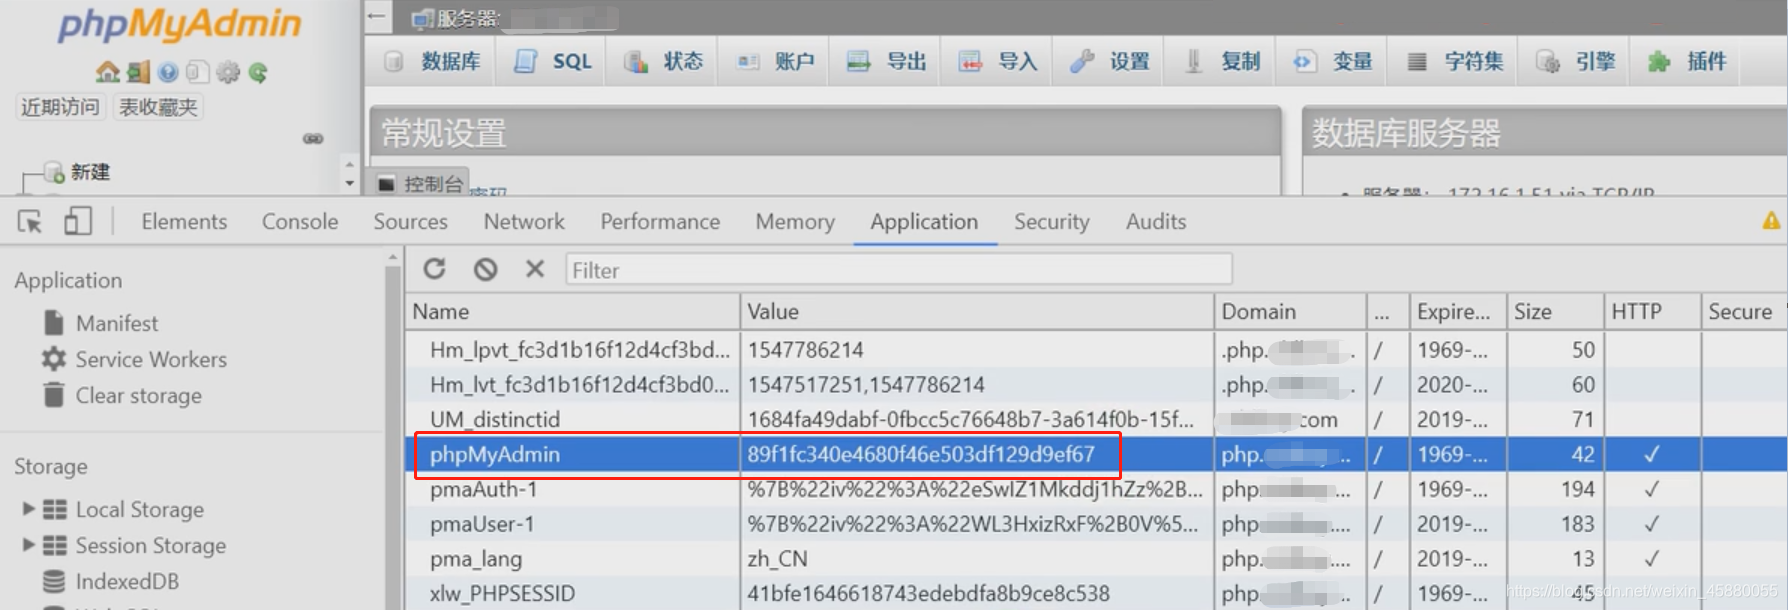
Task: Open the 数据库 databases tab
Action: tap(432, 61)
